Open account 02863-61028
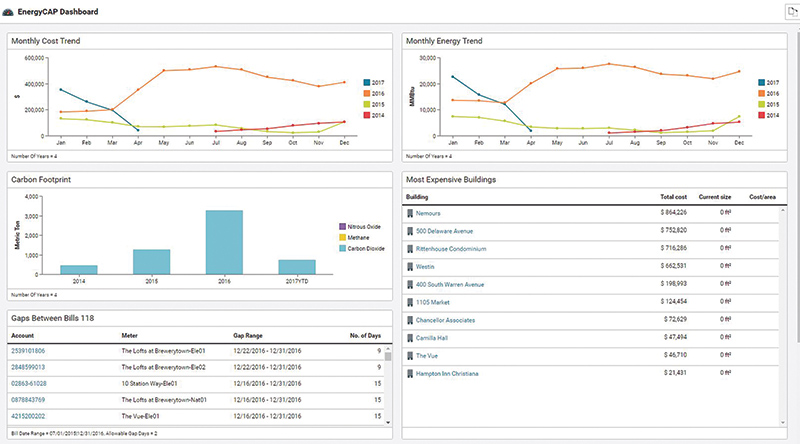This screenshot has height=444, width=800. [29, 384]
